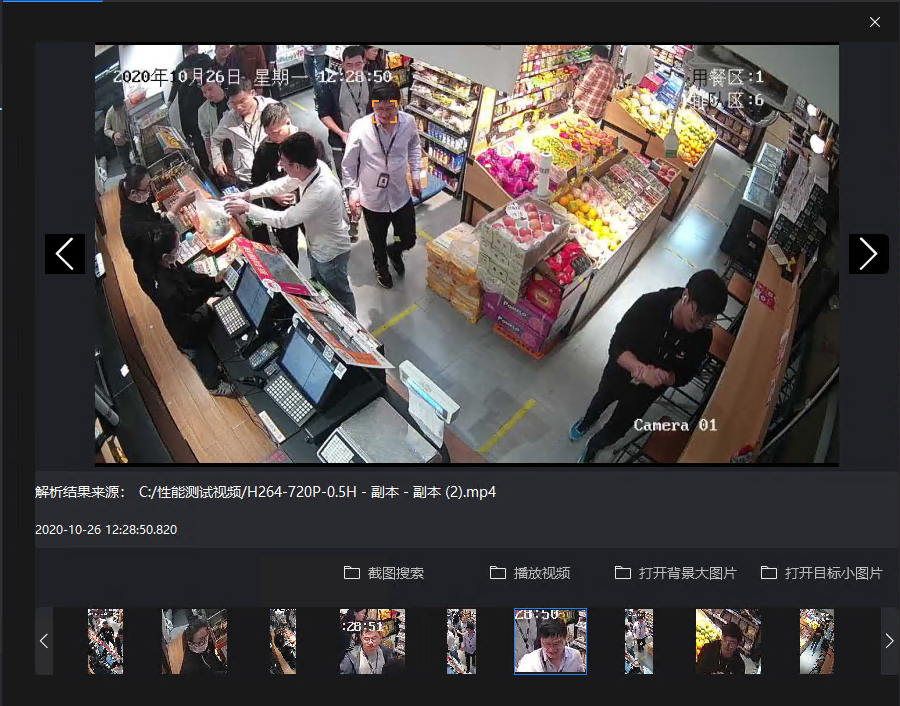Screen dimensions: 900x706
Task: Click the main surveillance image
Action: [x=467, y=254]
